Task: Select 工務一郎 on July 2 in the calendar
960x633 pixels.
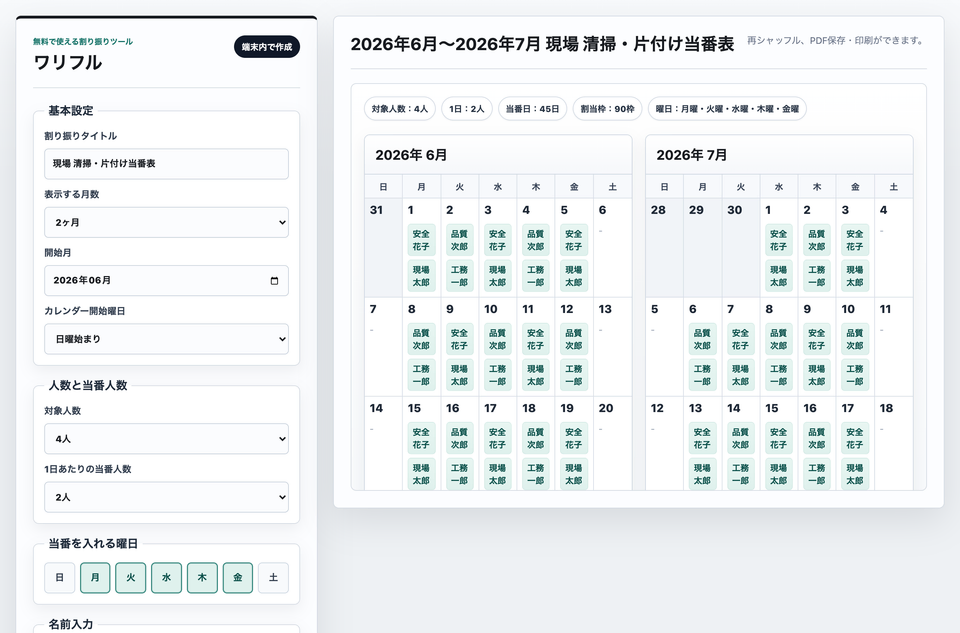Action: pos(817,276)
